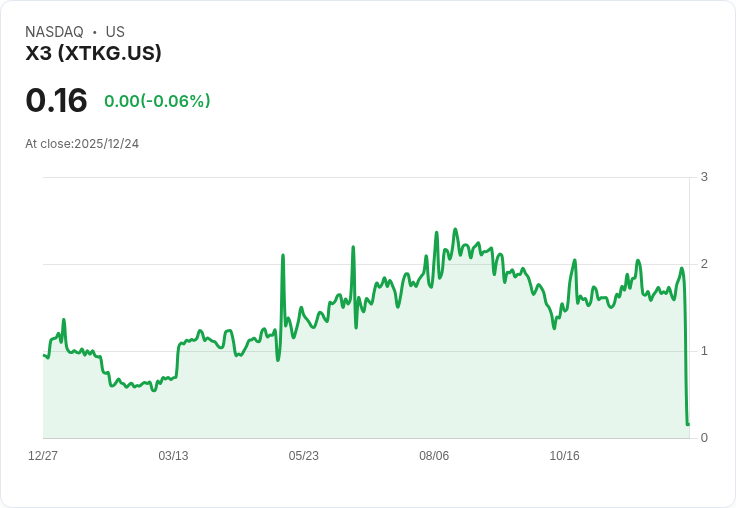Click the At close 2025/12/24 date text
Viewport: 736px width, 508px height.
coord(82,144)
